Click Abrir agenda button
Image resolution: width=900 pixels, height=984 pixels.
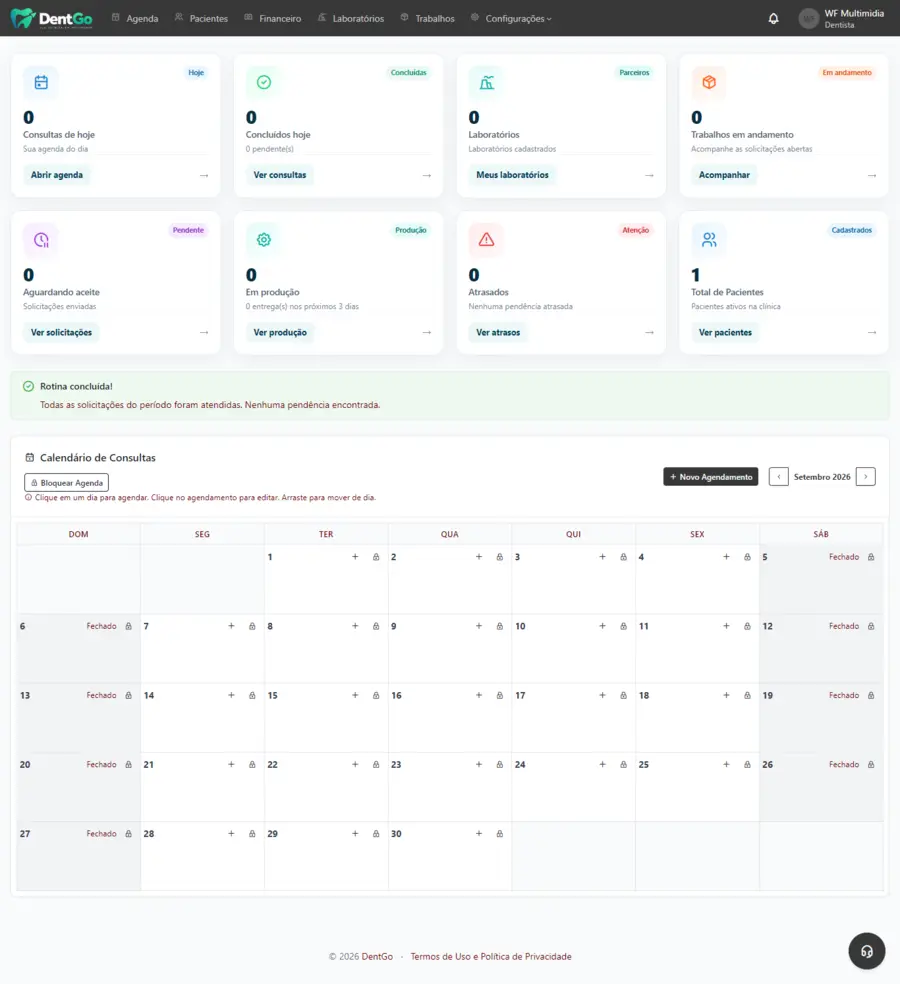pyautogui.click(x=57, y=175)
